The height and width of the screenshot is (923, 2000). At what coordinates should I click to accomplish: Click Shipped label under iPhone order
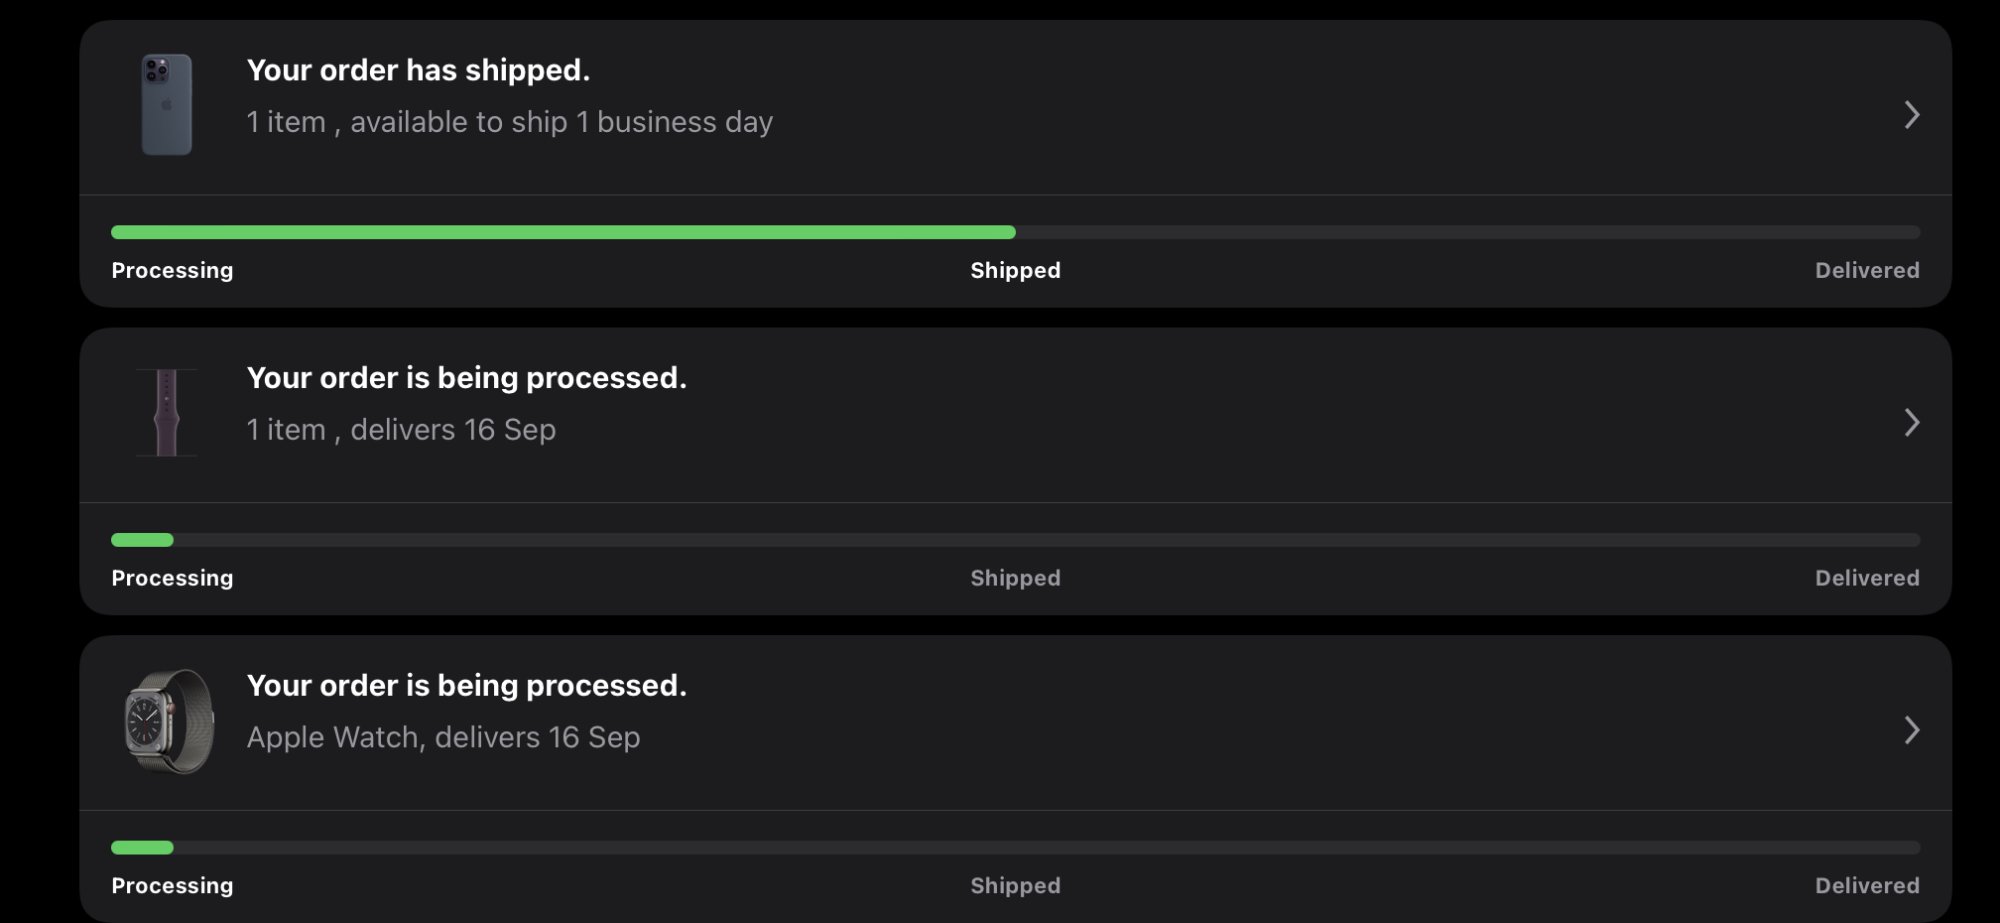click(x=1015, y=270)
